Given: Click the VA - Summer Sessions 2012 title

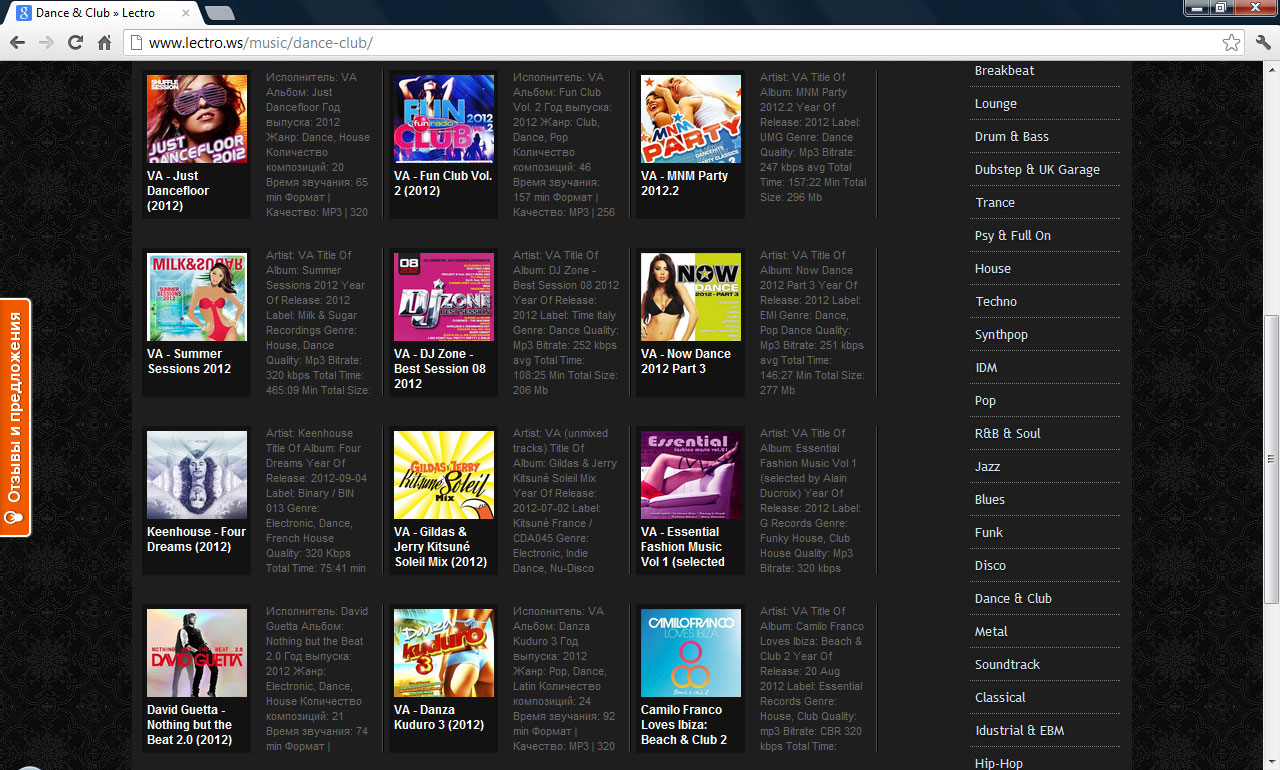Looking at the screenshot, I should coord(189,361).
